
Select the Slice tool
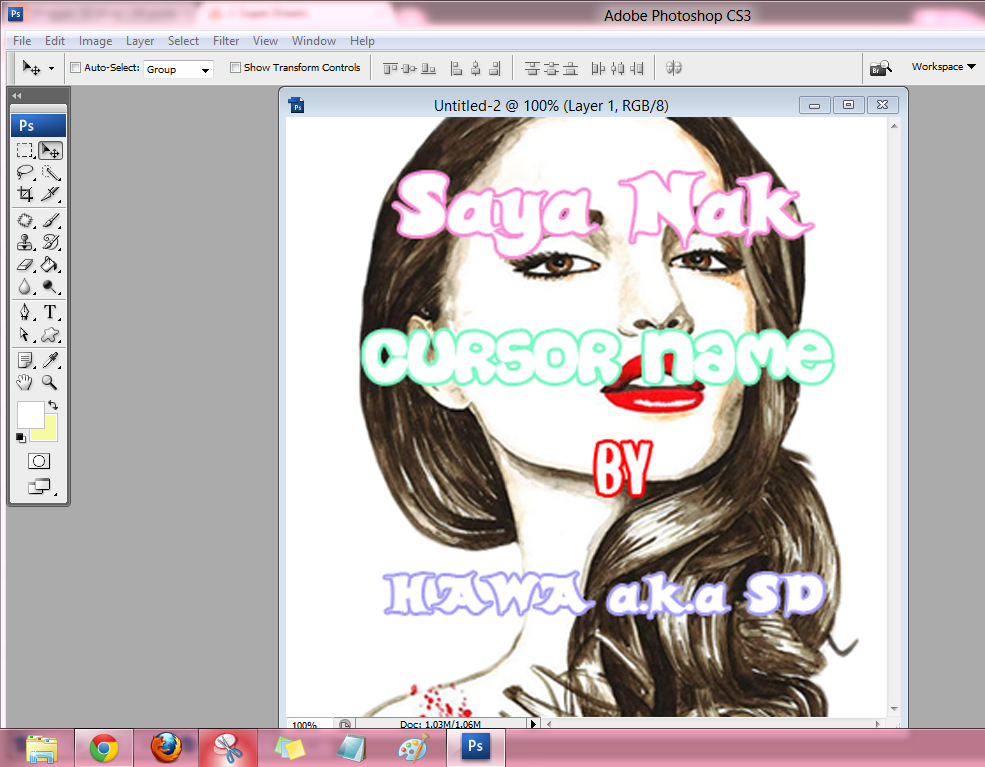pyautogui.click(x=50, y=194)
